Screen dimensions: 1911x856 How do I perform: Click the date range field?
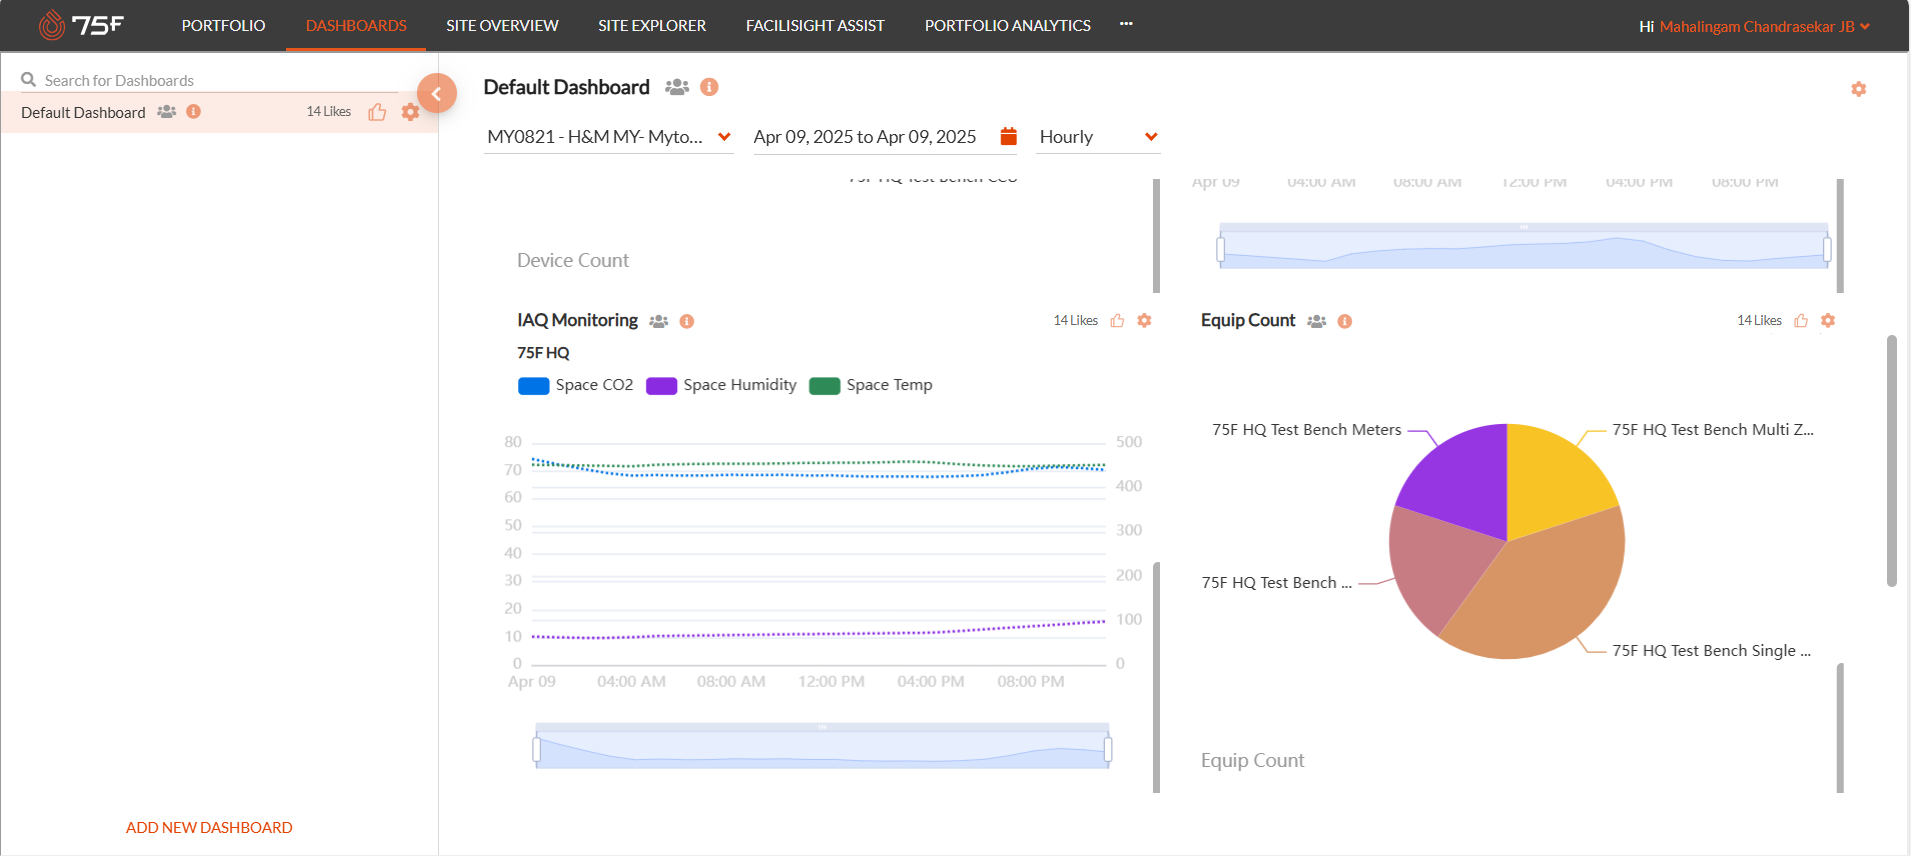(865, 137)
